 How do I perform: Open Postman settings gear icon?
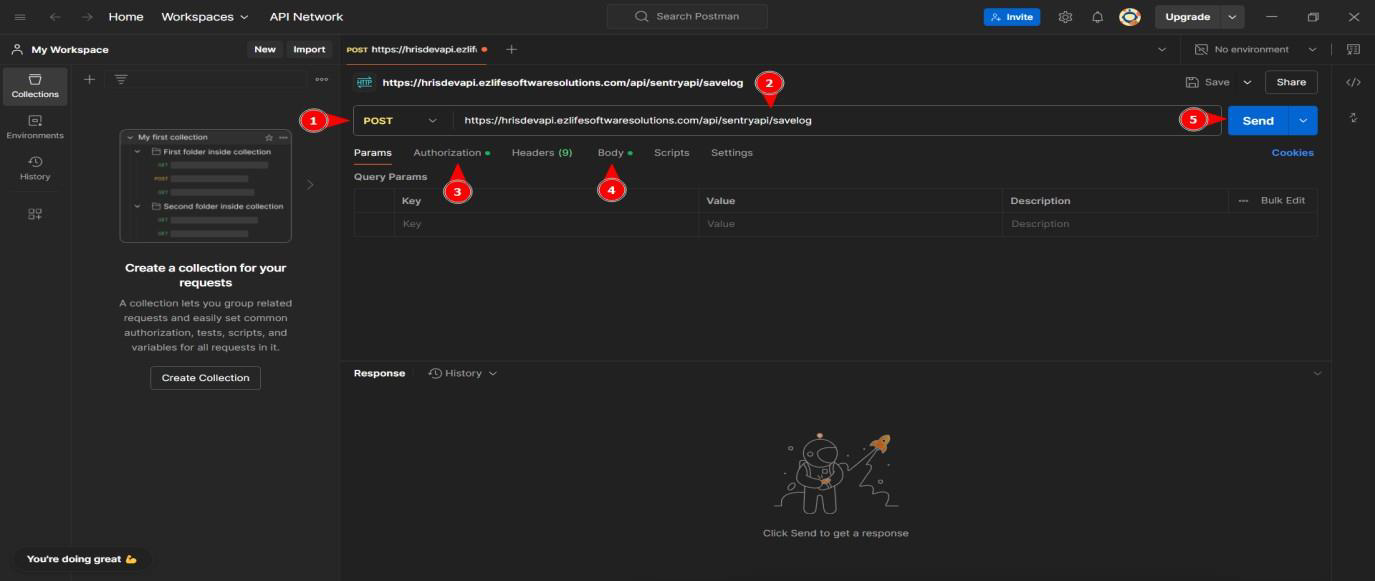1065,17
